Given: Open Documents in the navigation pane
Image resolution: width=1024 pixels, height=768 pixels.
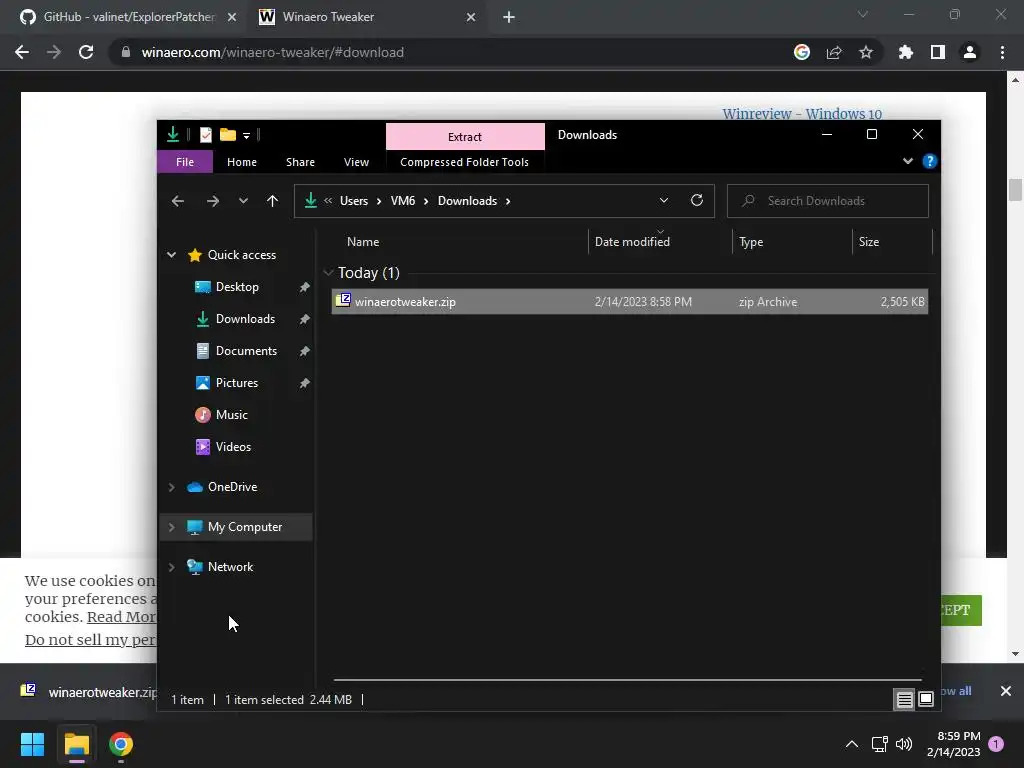Looking at the screenshot, I should pos(246,351).
